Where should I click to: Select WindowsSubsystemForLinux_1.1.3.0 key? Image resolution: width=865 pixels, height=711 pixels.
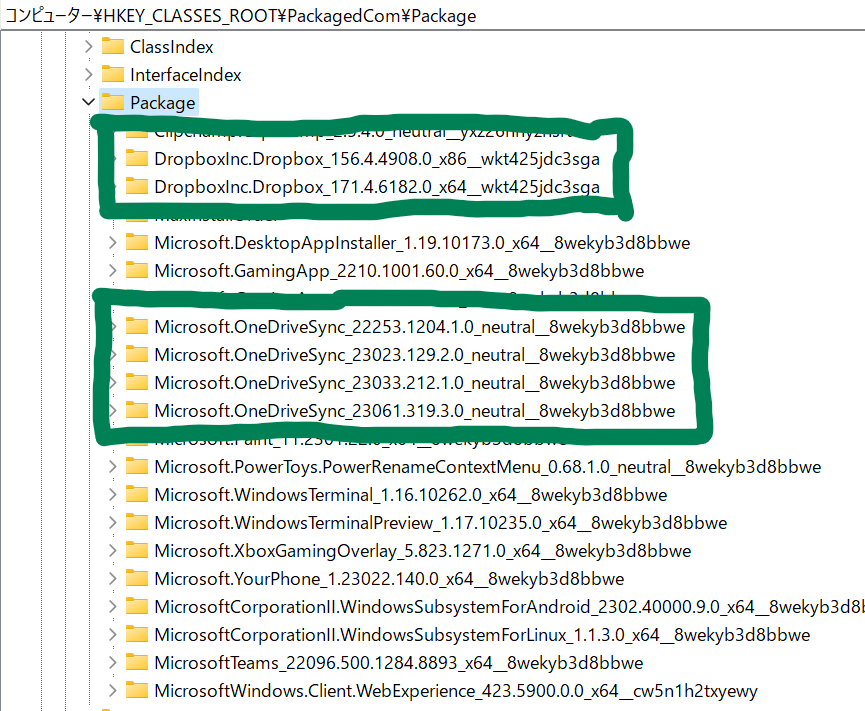(x=482, y=635)
